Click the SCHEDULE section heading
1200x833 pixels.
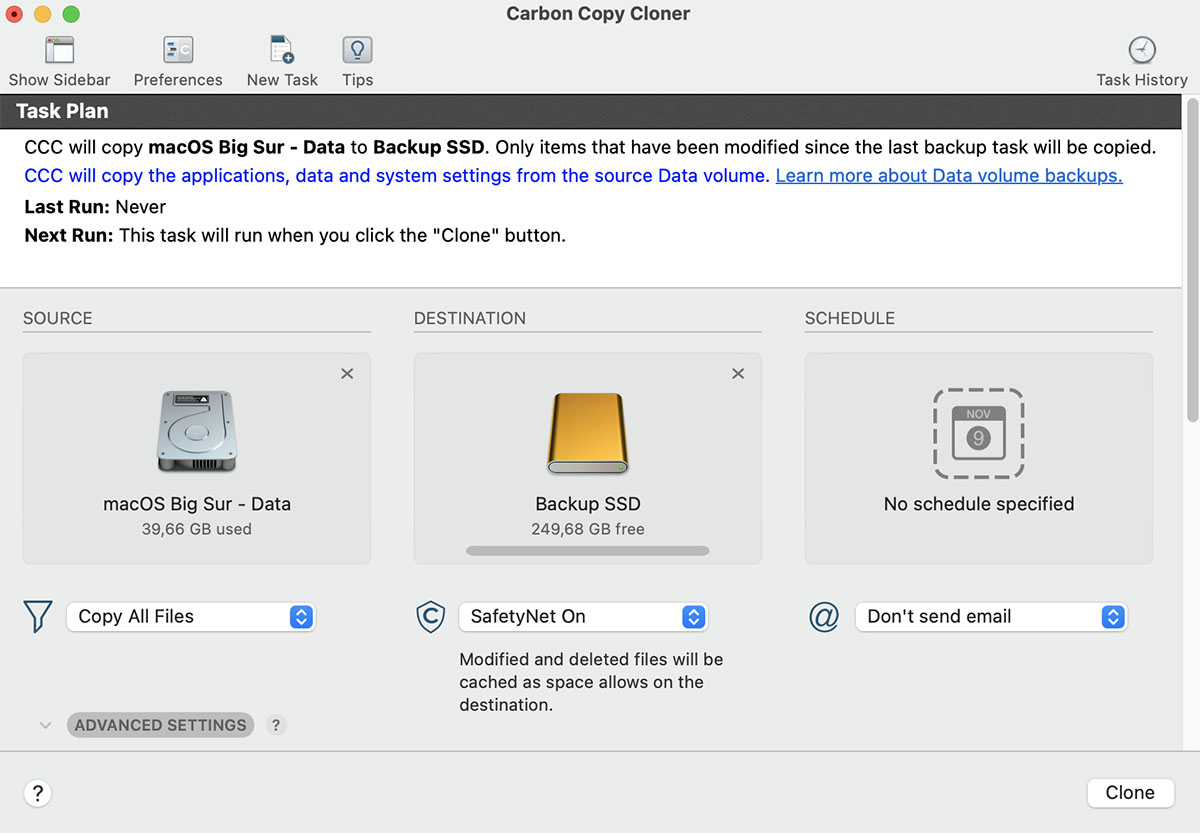(x=850, y=318)
